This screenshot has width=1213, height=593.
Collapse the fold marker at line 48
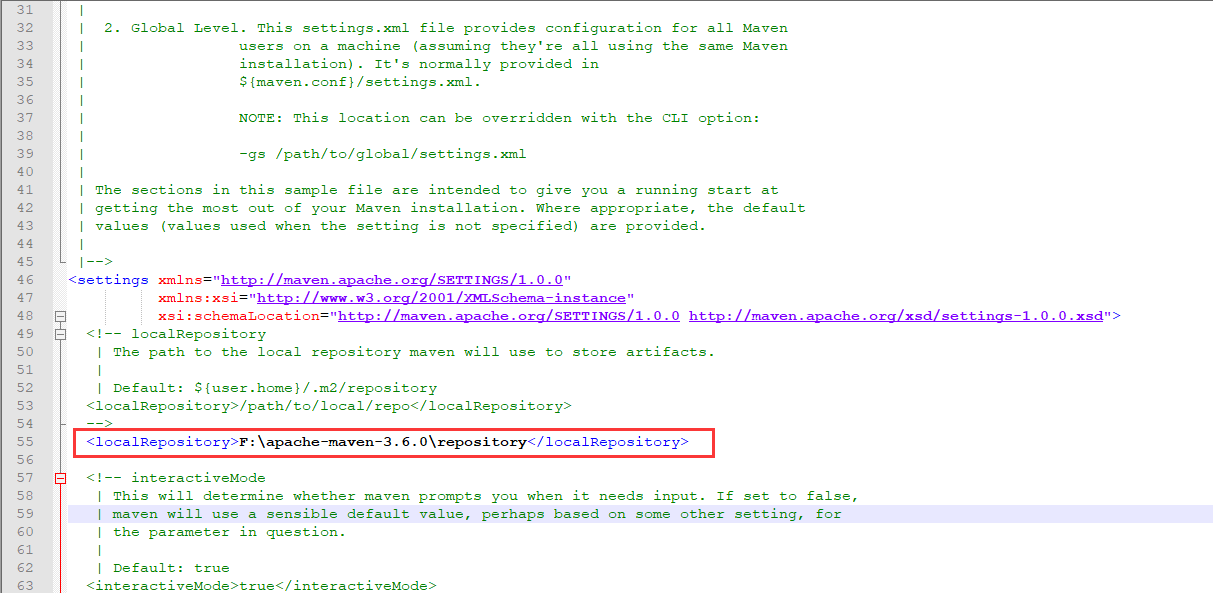coord(61,316)
